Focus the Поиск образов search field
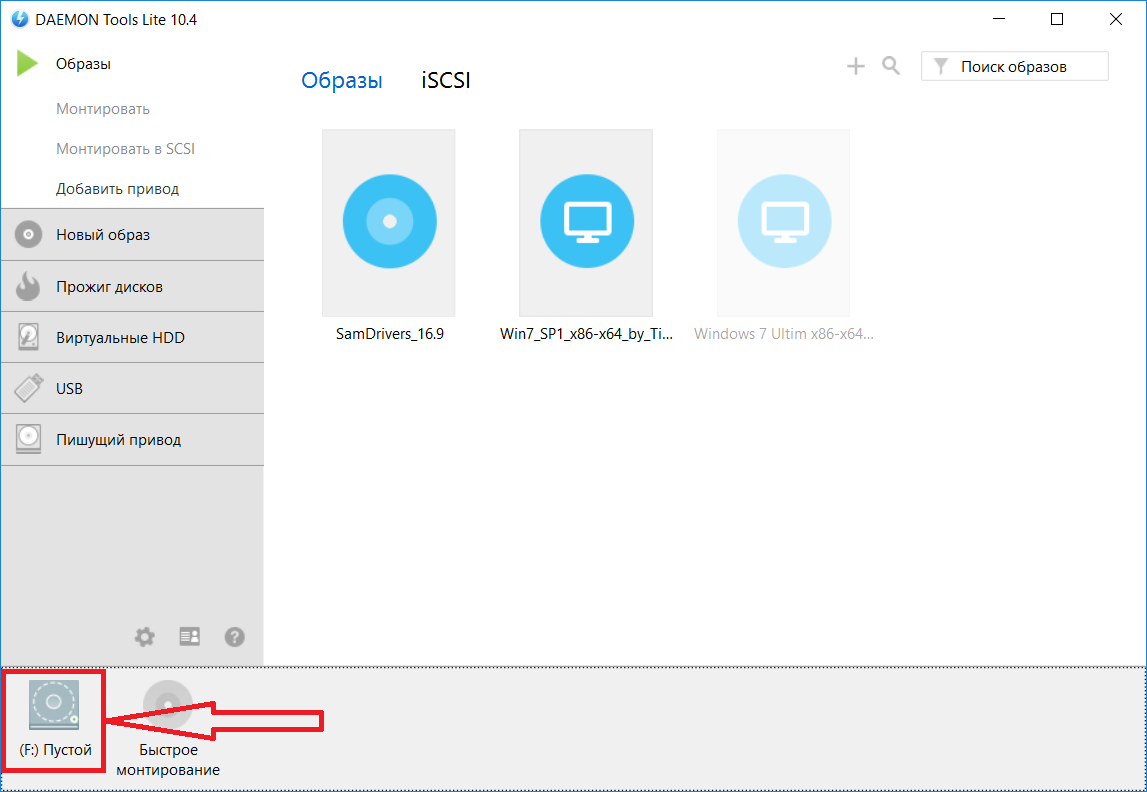The width and height of the screenshot is (1147, 792). (x=1015, y=67)
